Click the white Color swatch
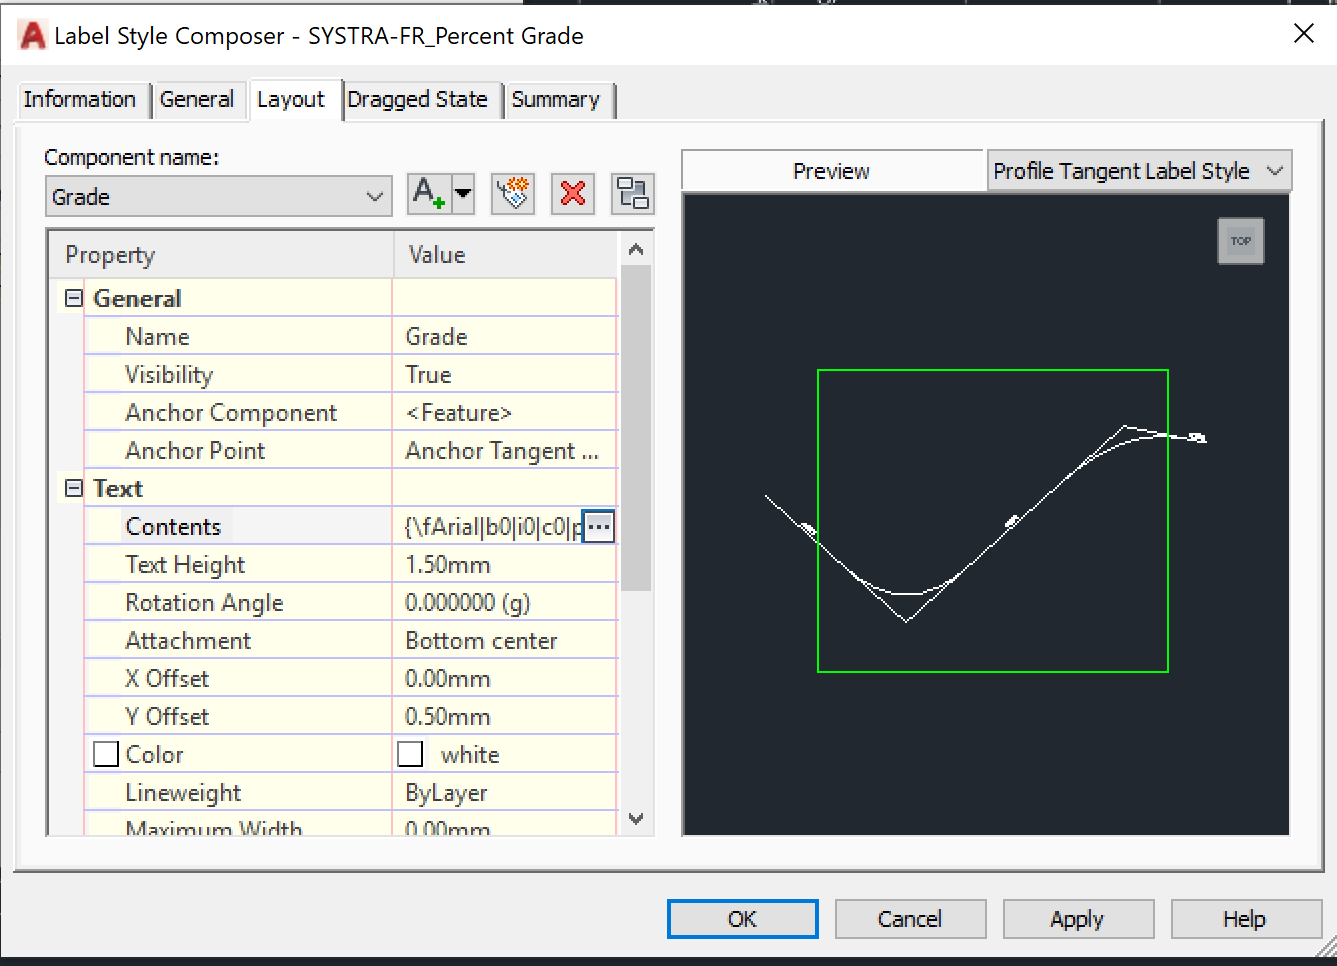The image size is (1337, 966). [x=410, y=753]
